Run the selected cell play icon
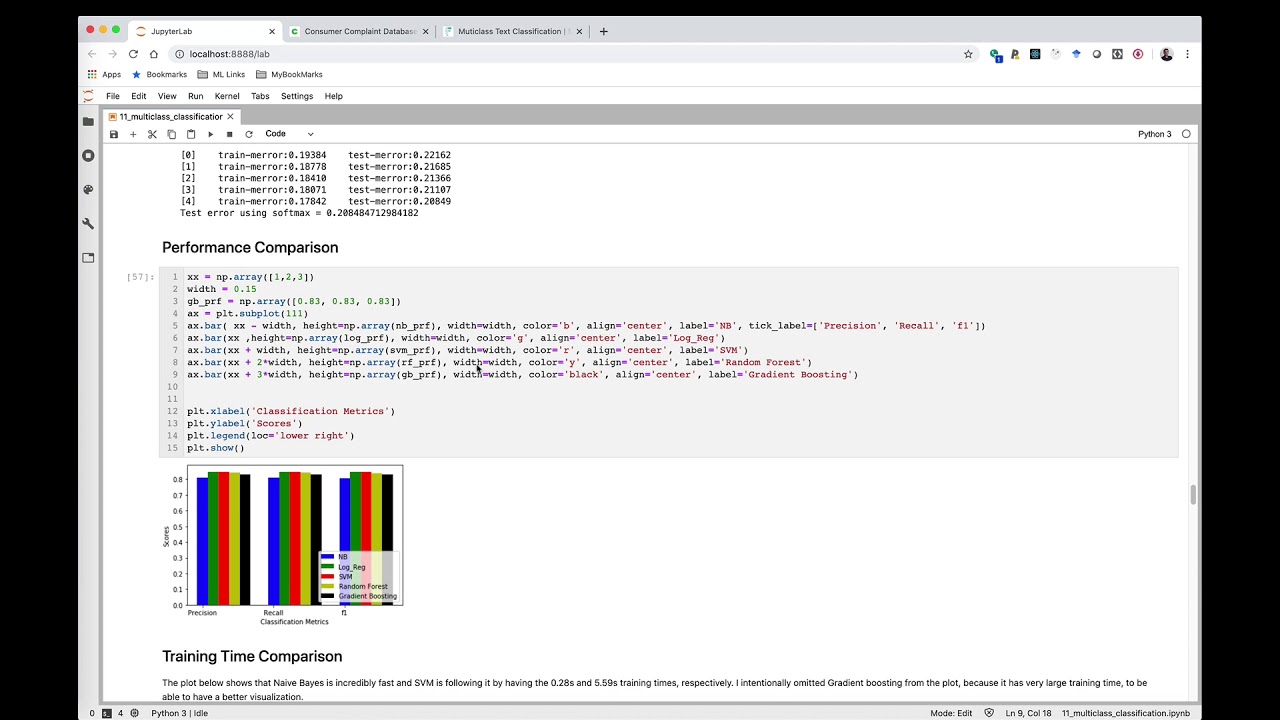1280x720 pixels. (x=210, y=134)
